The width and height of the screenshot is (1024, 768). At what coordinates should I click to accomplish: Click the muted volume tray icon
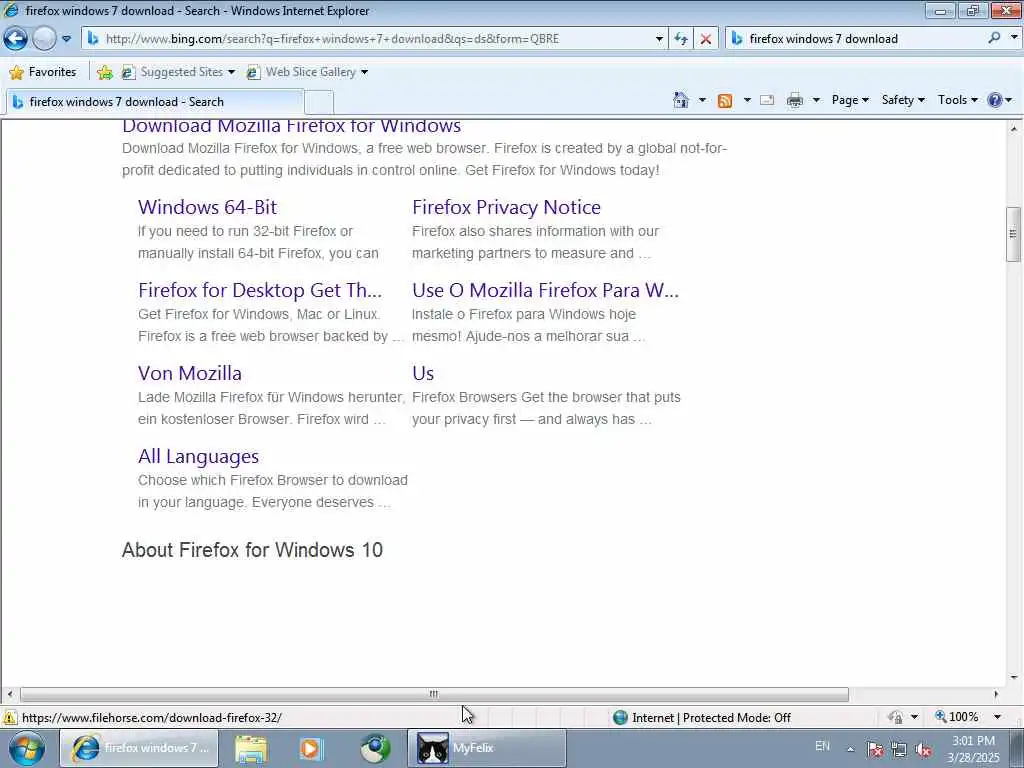[923, 750]
